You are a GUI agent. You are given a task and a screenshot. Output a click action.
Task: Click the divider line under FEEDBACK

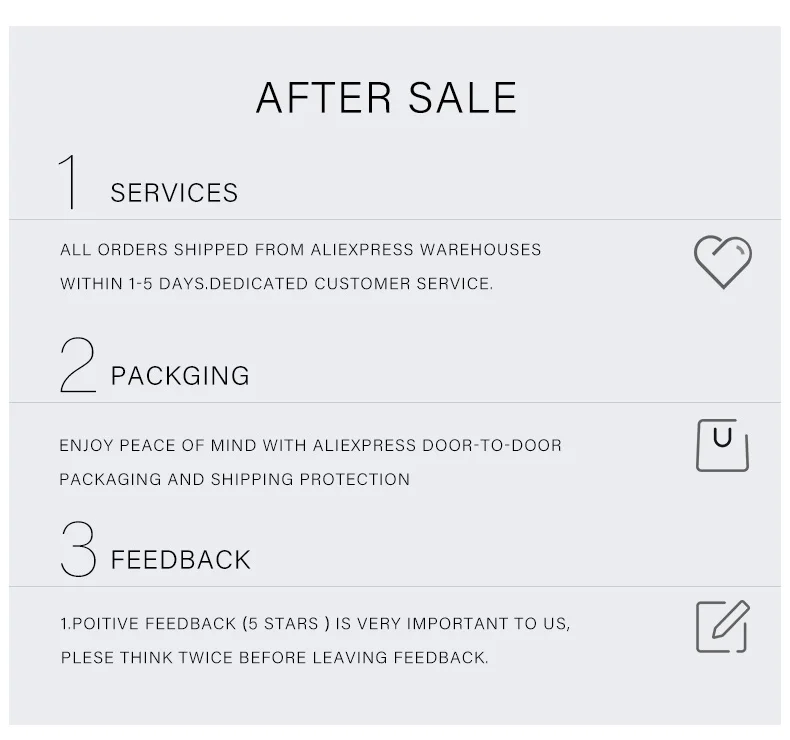[x=395, y=586]
